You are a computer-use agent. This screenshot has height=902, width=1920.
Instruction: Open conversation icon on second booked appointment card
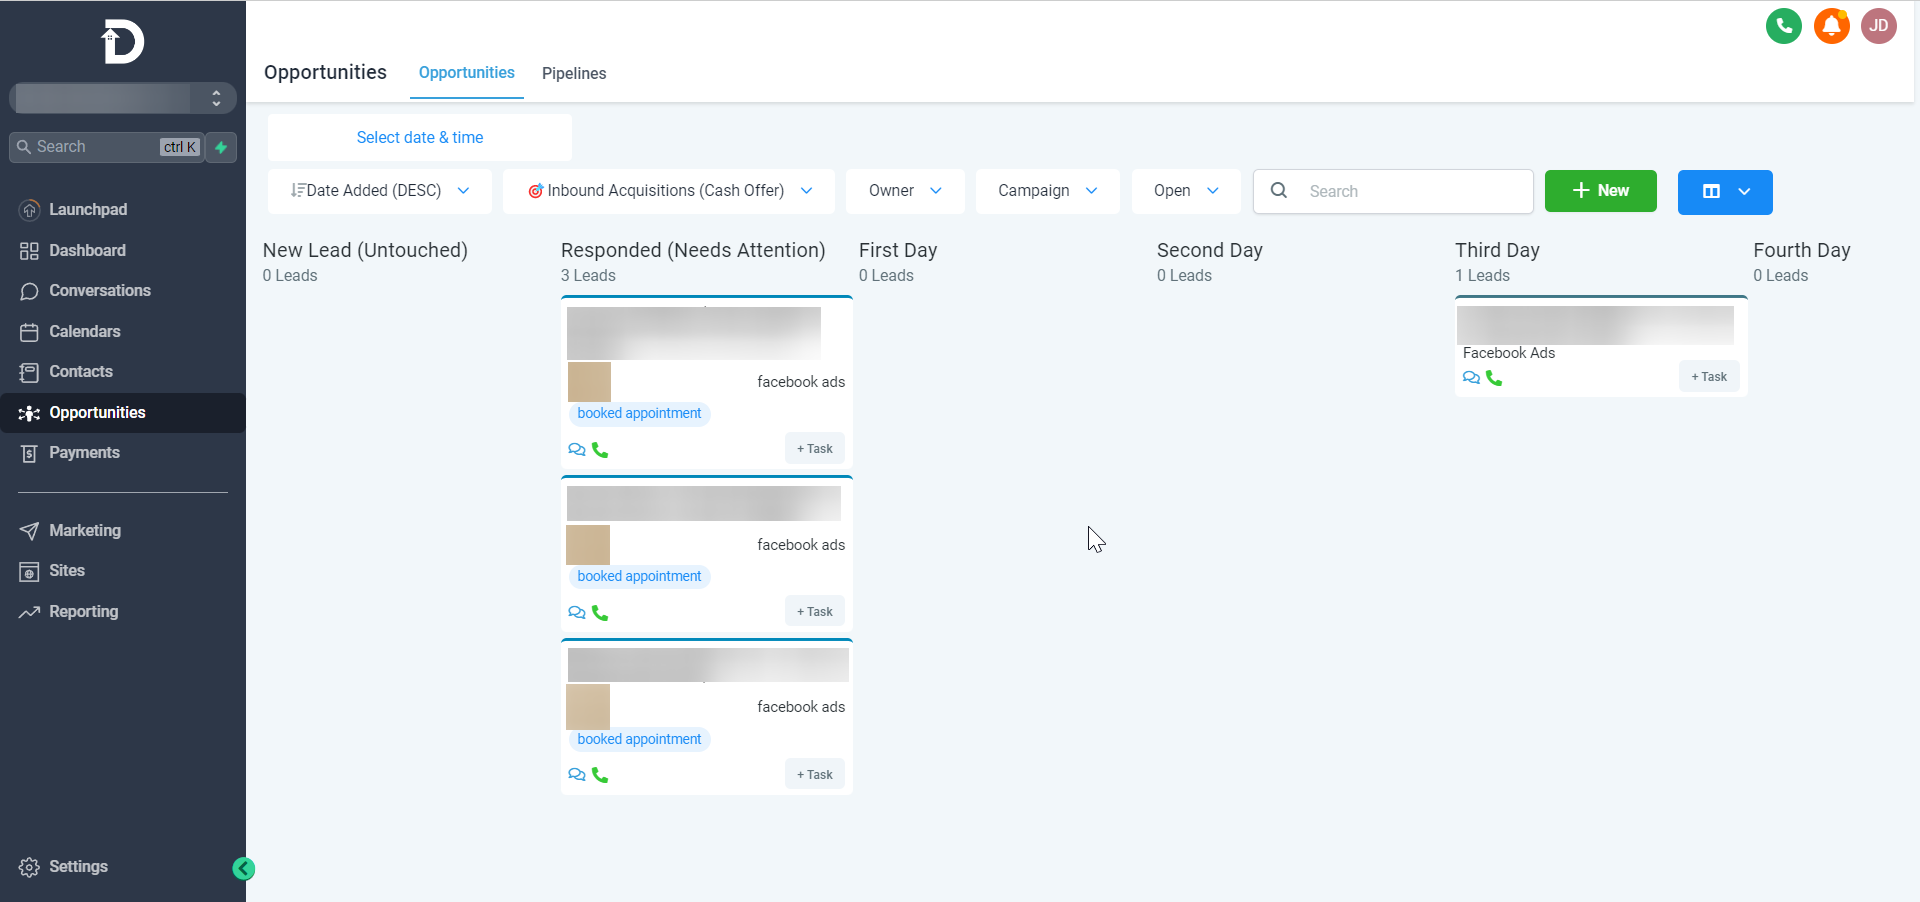[577, 613]
